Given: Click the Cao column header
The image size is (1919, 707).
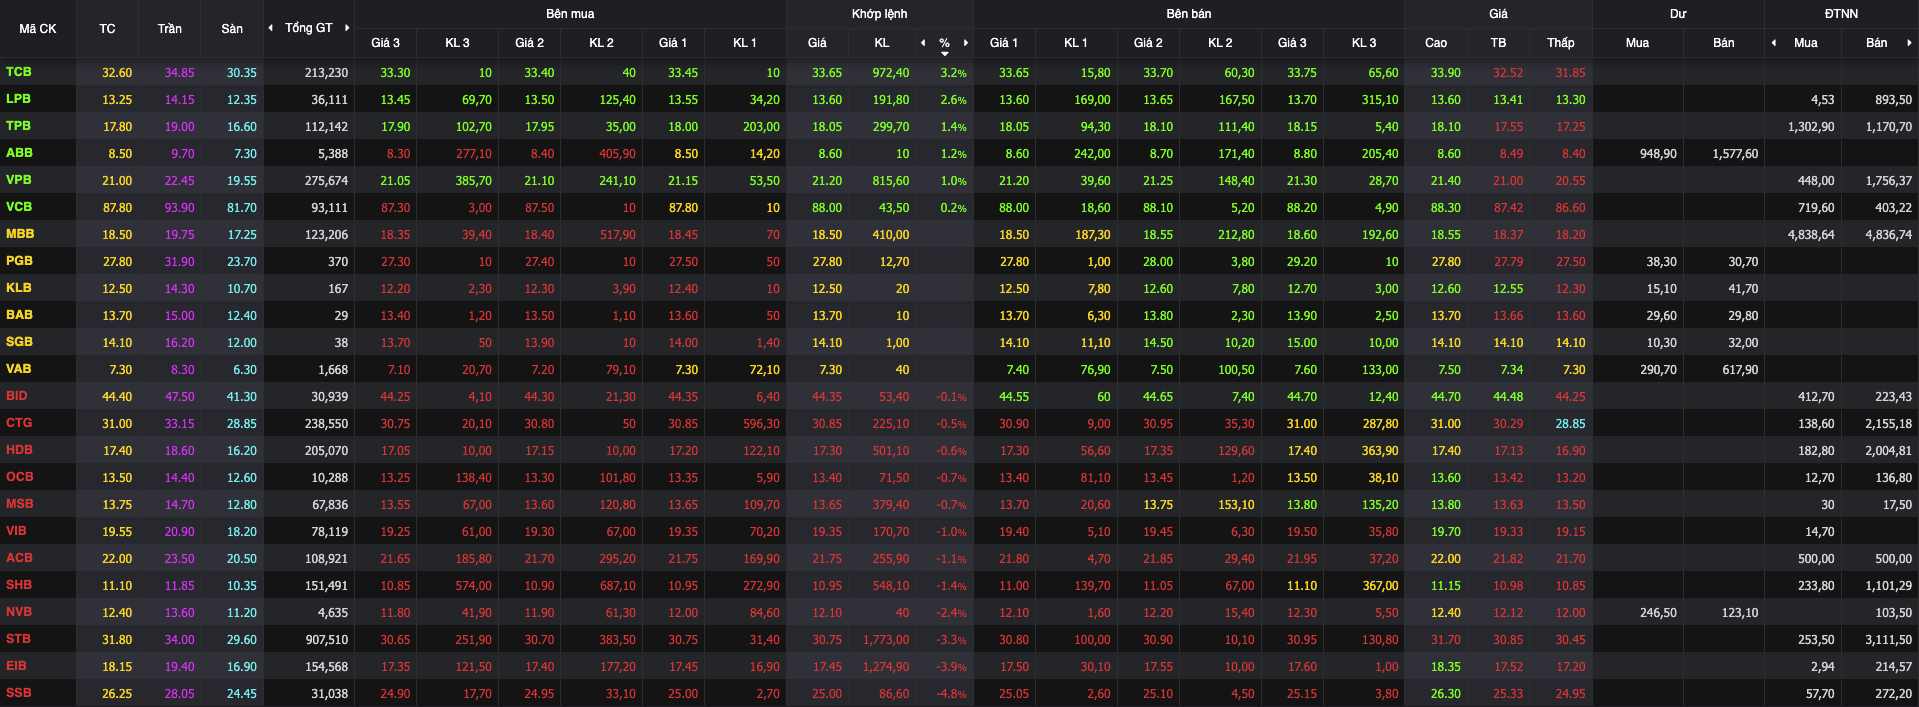Looking at the screenshot, I should click(1436, 43).
